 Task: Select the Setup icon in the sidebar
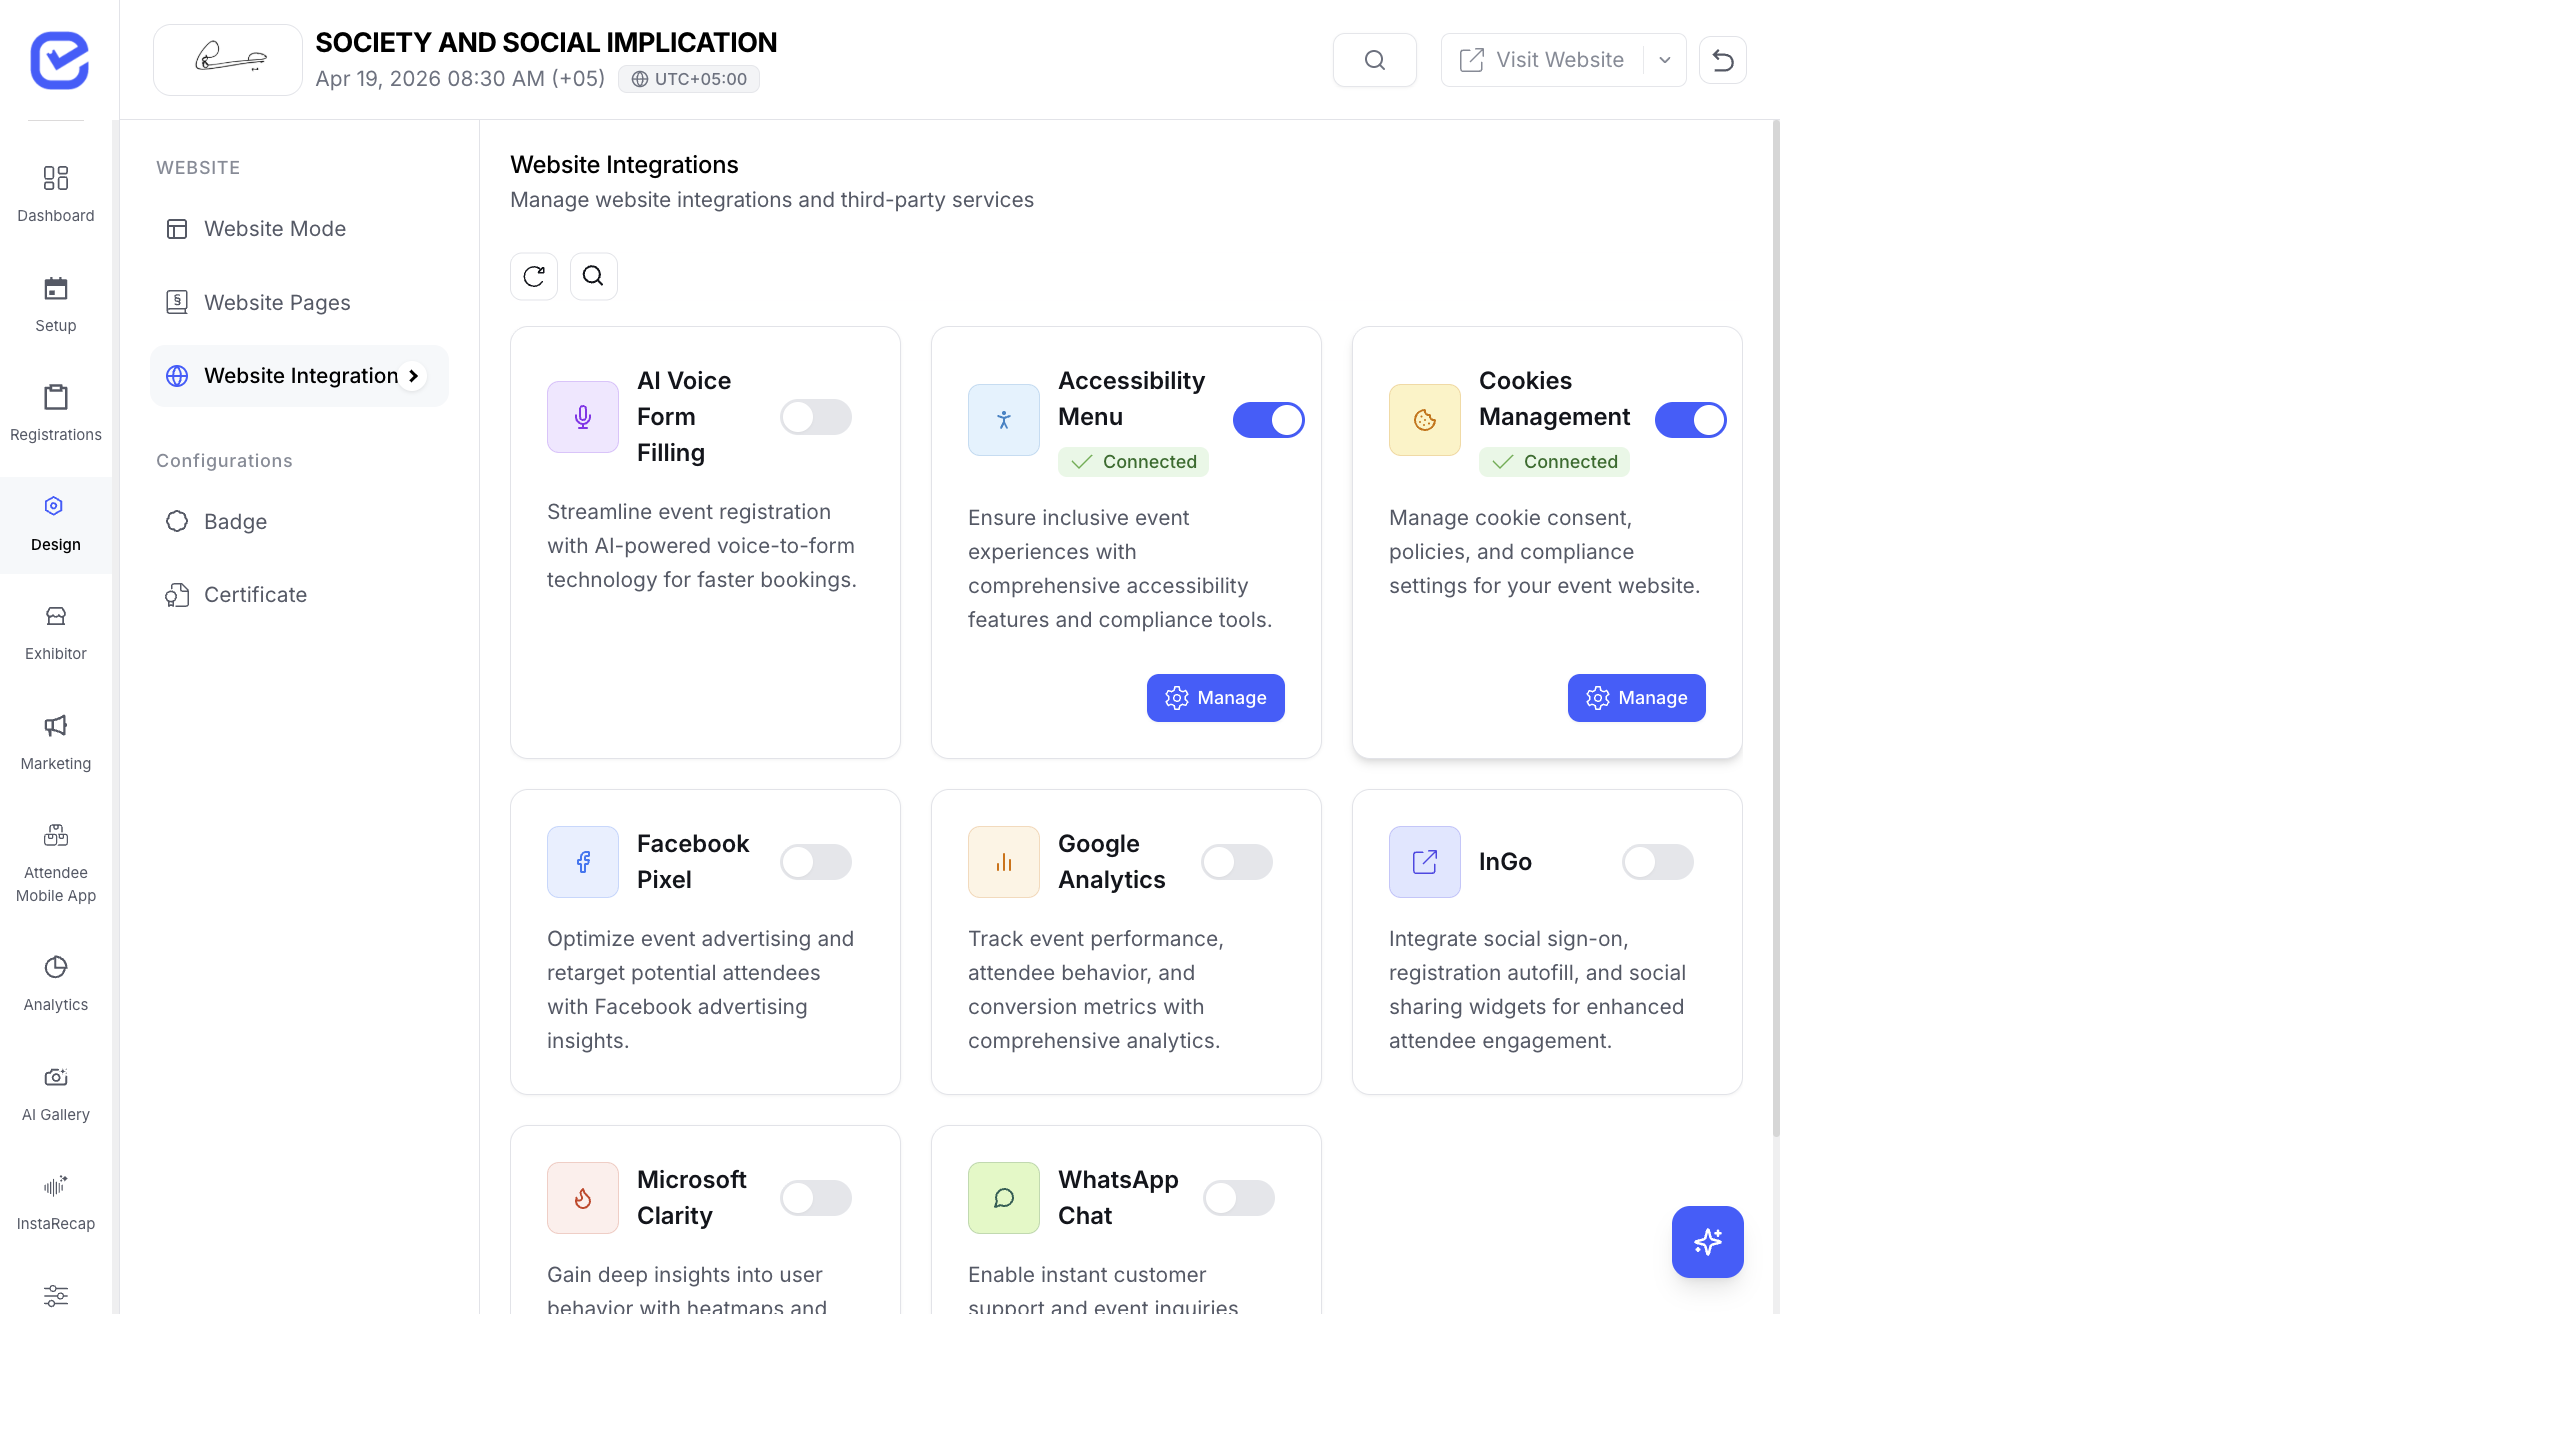[x=55, y=301]
